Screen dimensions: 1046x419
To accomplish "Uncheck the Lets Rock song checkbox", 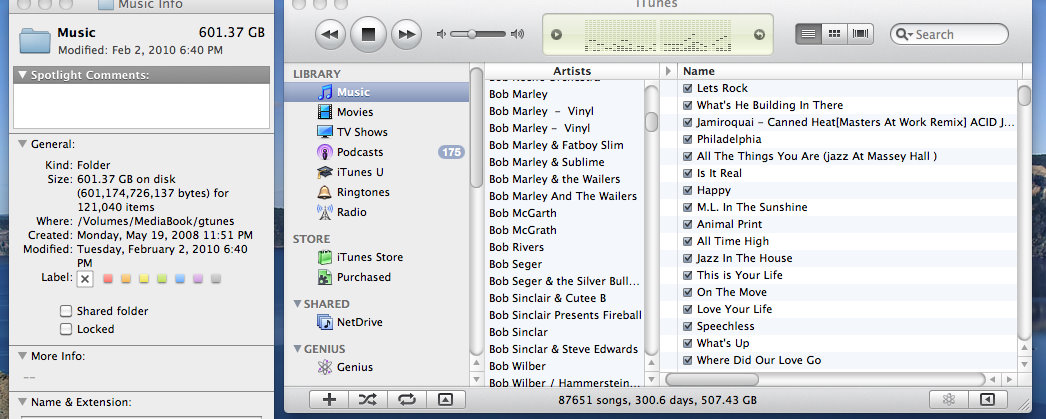I will (688, 88).
